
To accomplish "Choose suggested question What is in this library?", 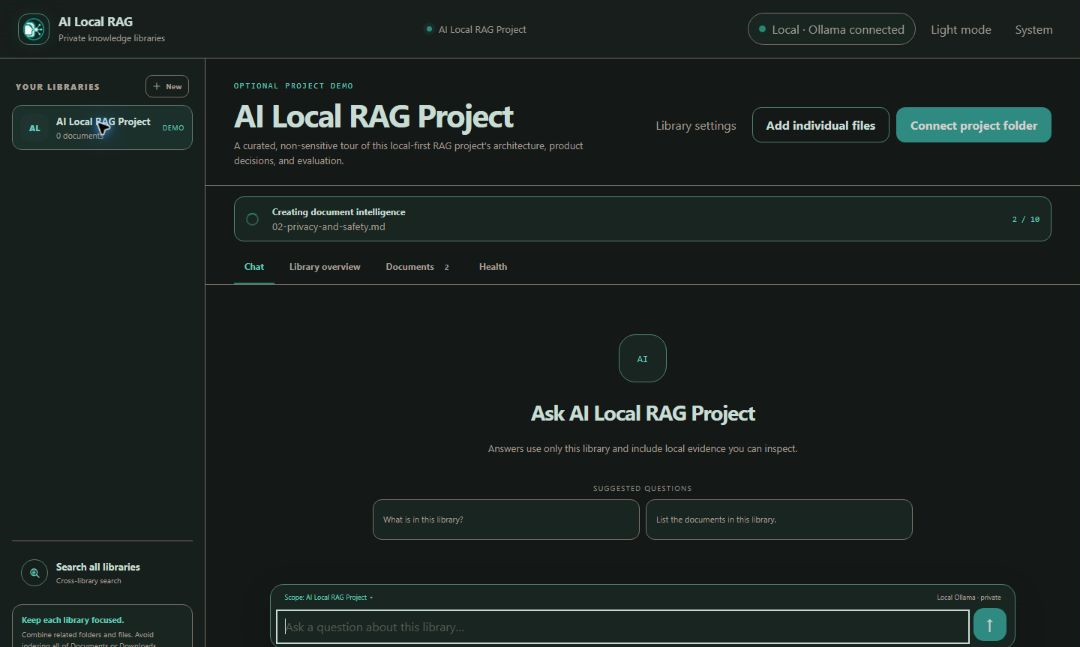I will point(506,520).
